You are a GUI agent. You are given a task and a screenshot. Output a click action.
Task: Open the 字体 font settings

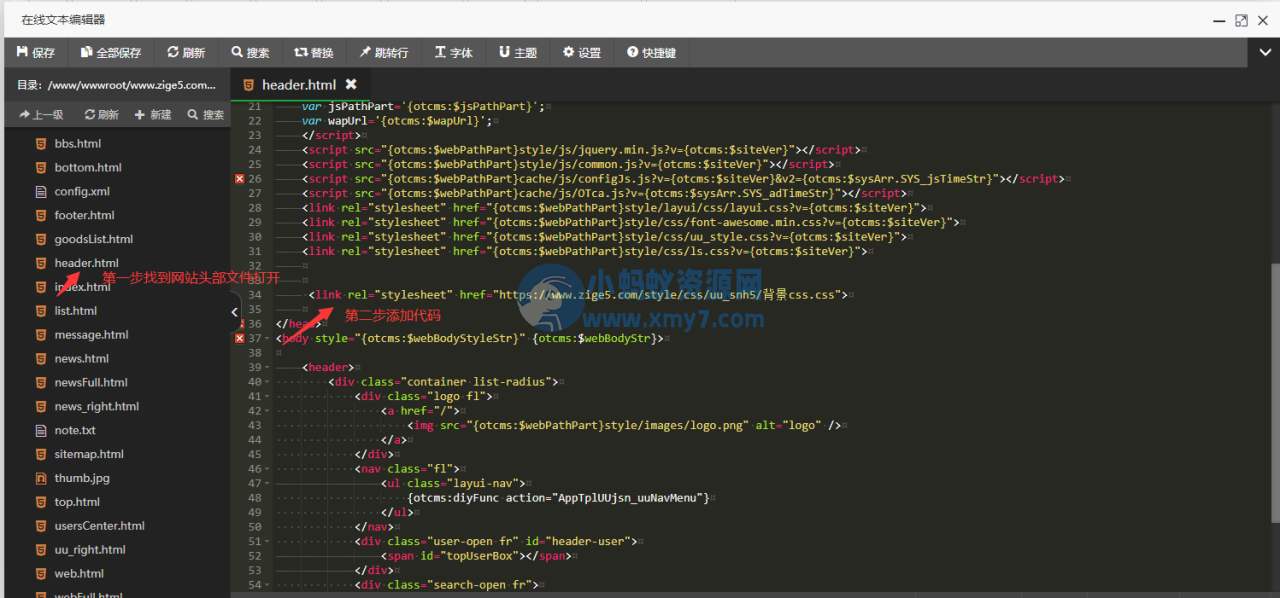[454, 53]
